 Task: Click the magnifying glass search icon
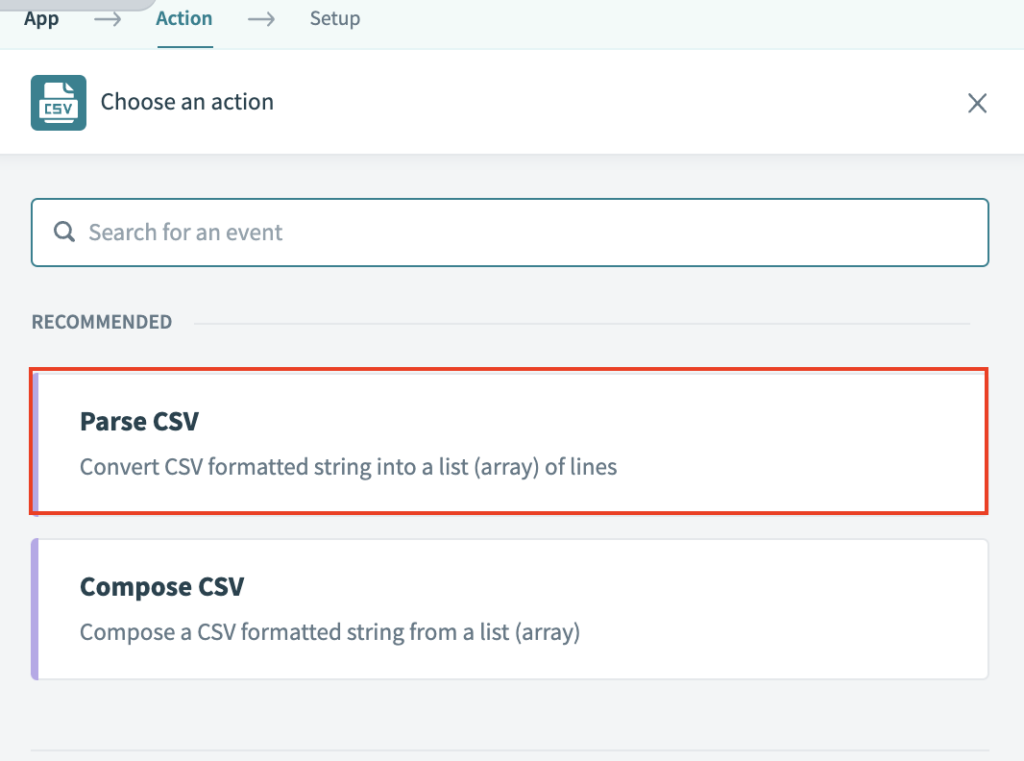coord(64,232)
